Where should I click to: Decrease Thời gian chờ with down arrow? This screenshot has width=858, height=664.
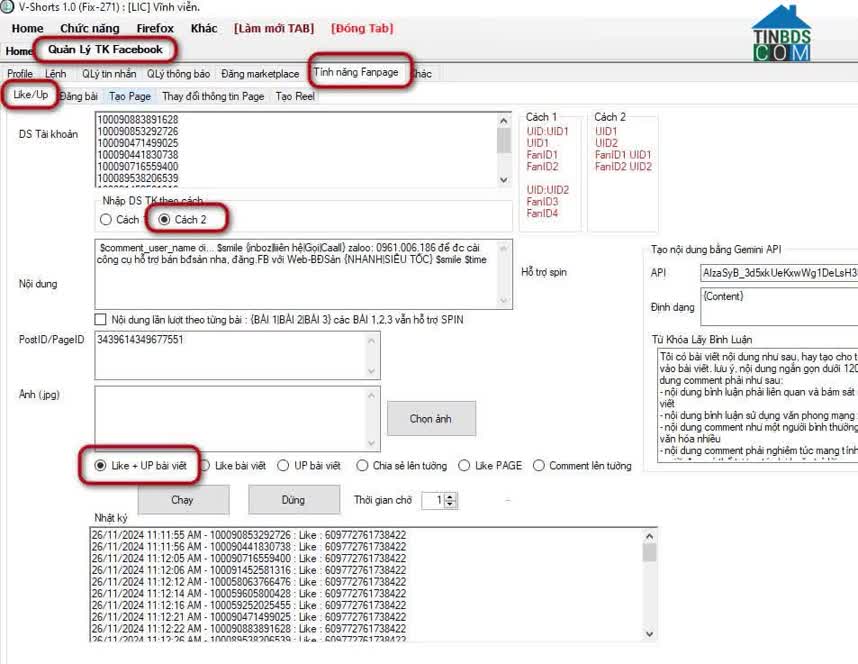(x=450, y=504)
